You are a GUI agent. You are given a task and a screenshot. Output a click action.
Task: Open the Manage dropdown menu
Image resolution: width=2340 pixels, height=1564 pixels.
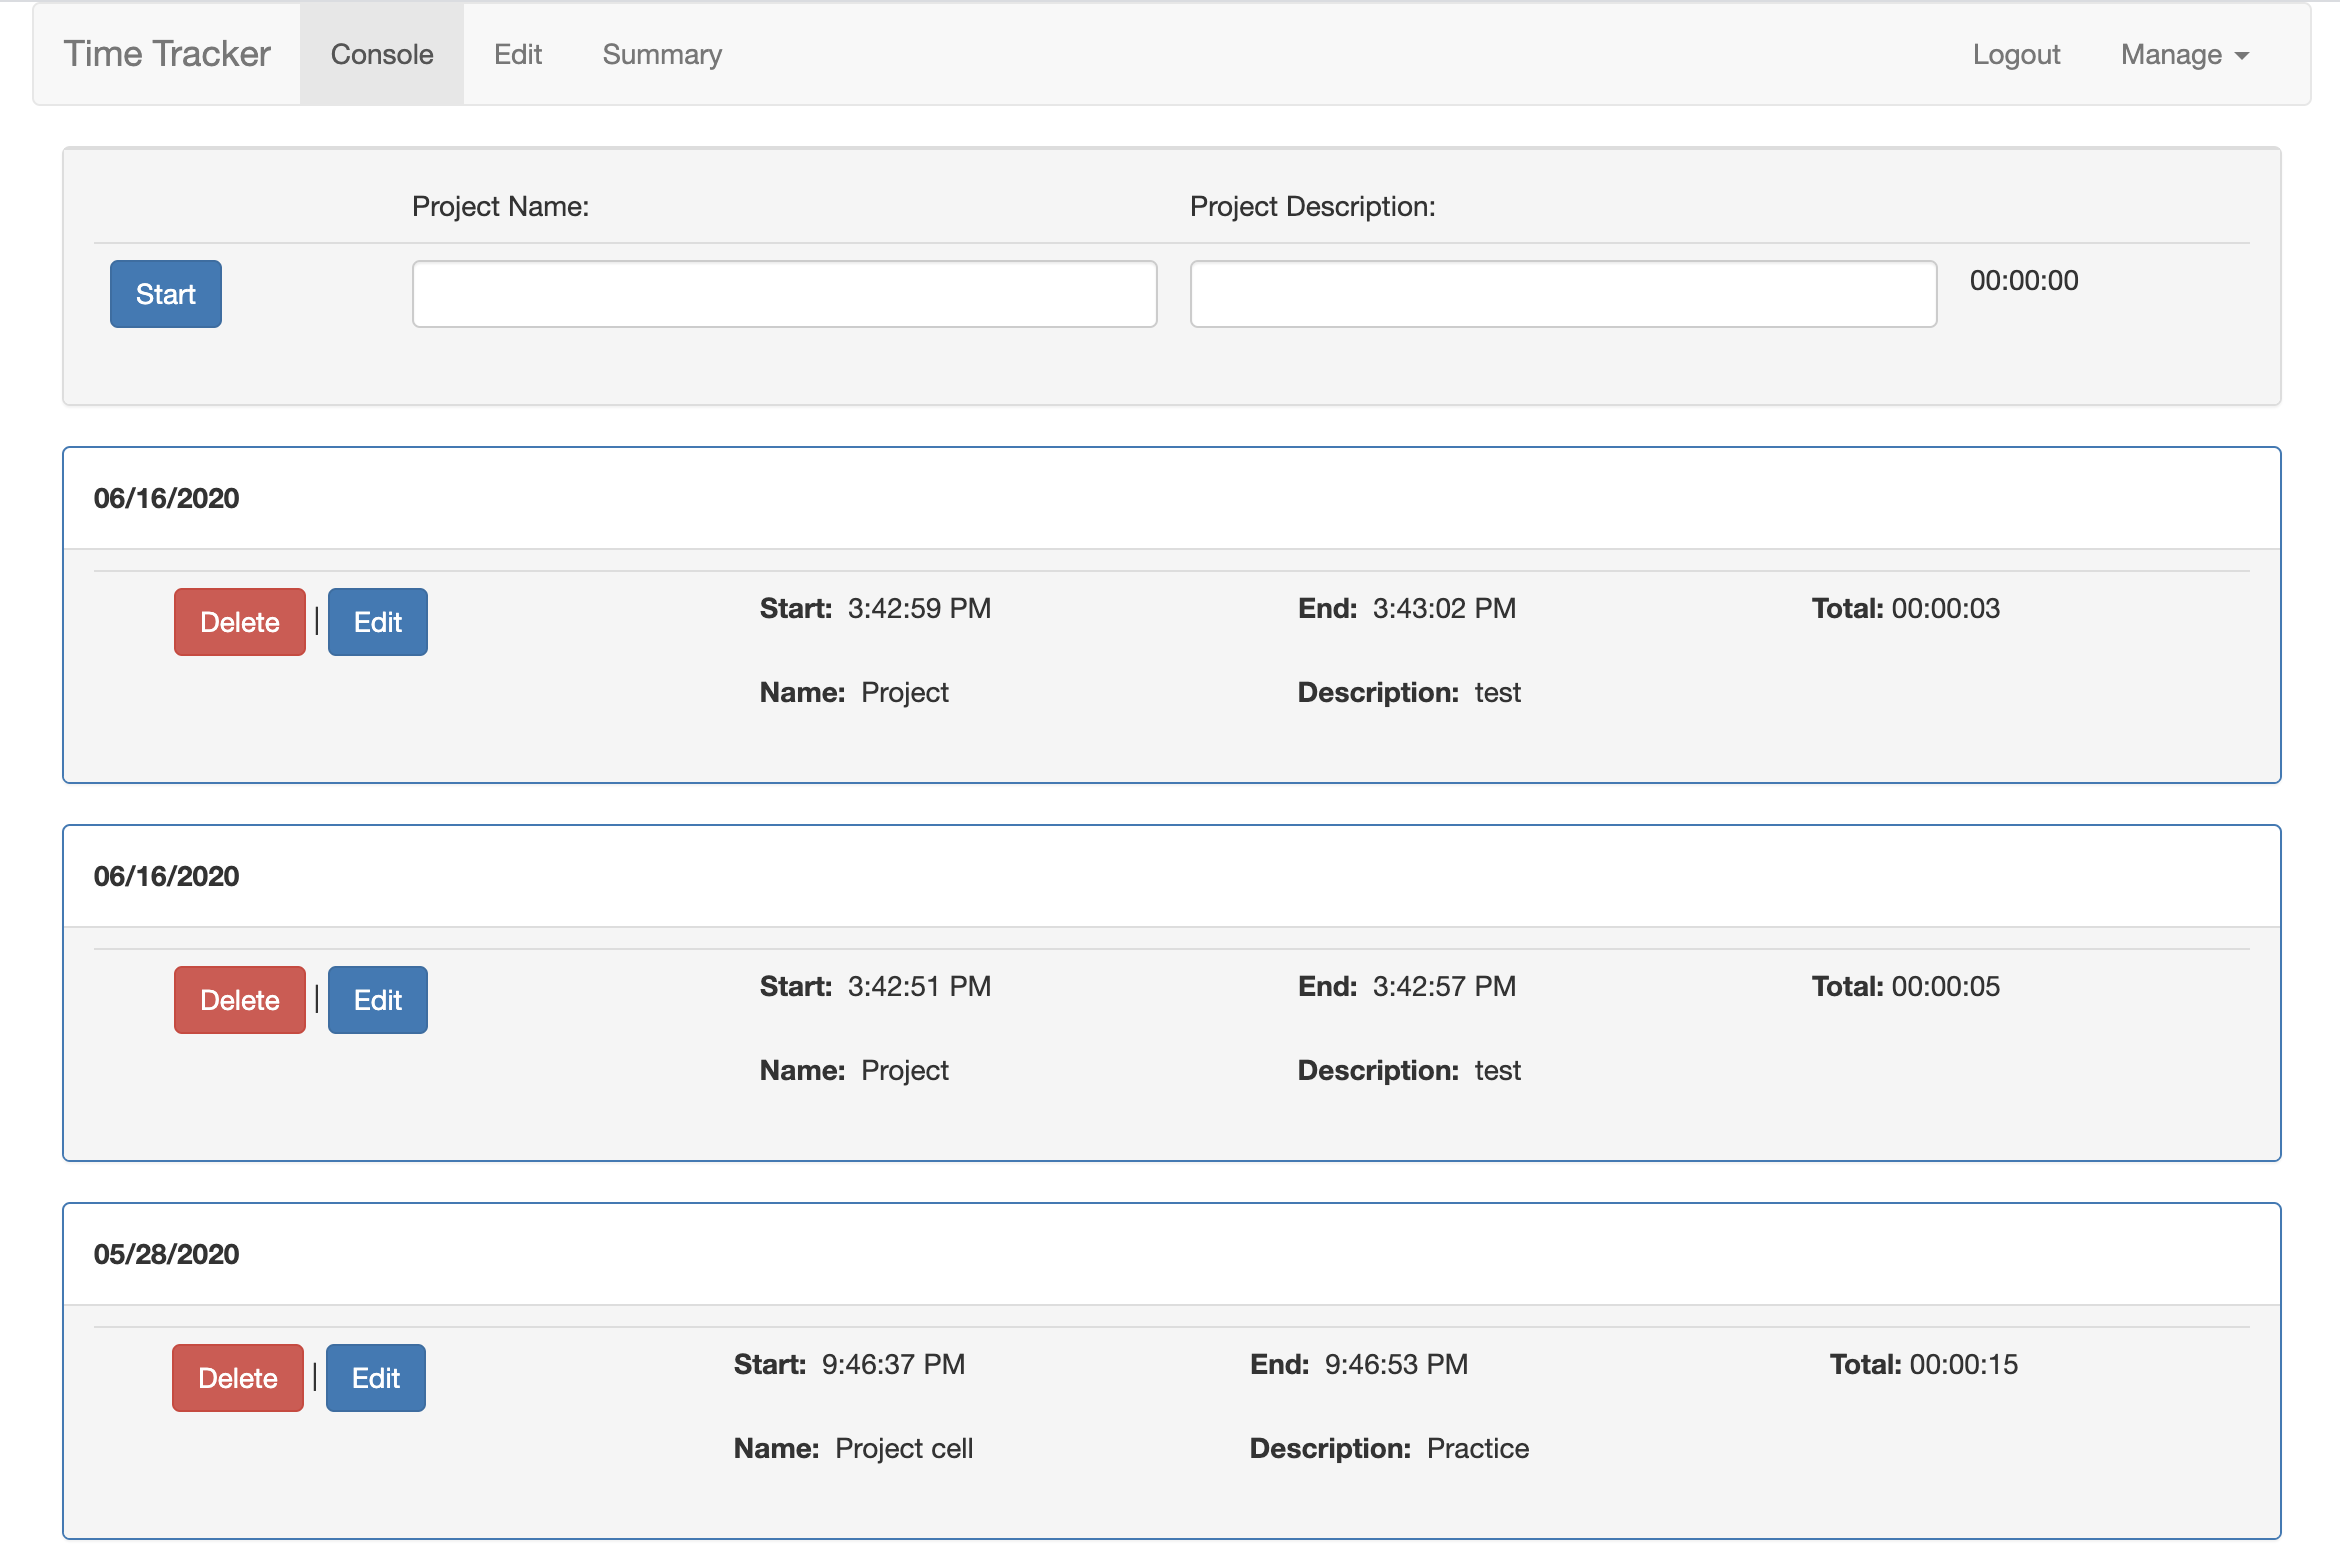(x=2184, y=54)
